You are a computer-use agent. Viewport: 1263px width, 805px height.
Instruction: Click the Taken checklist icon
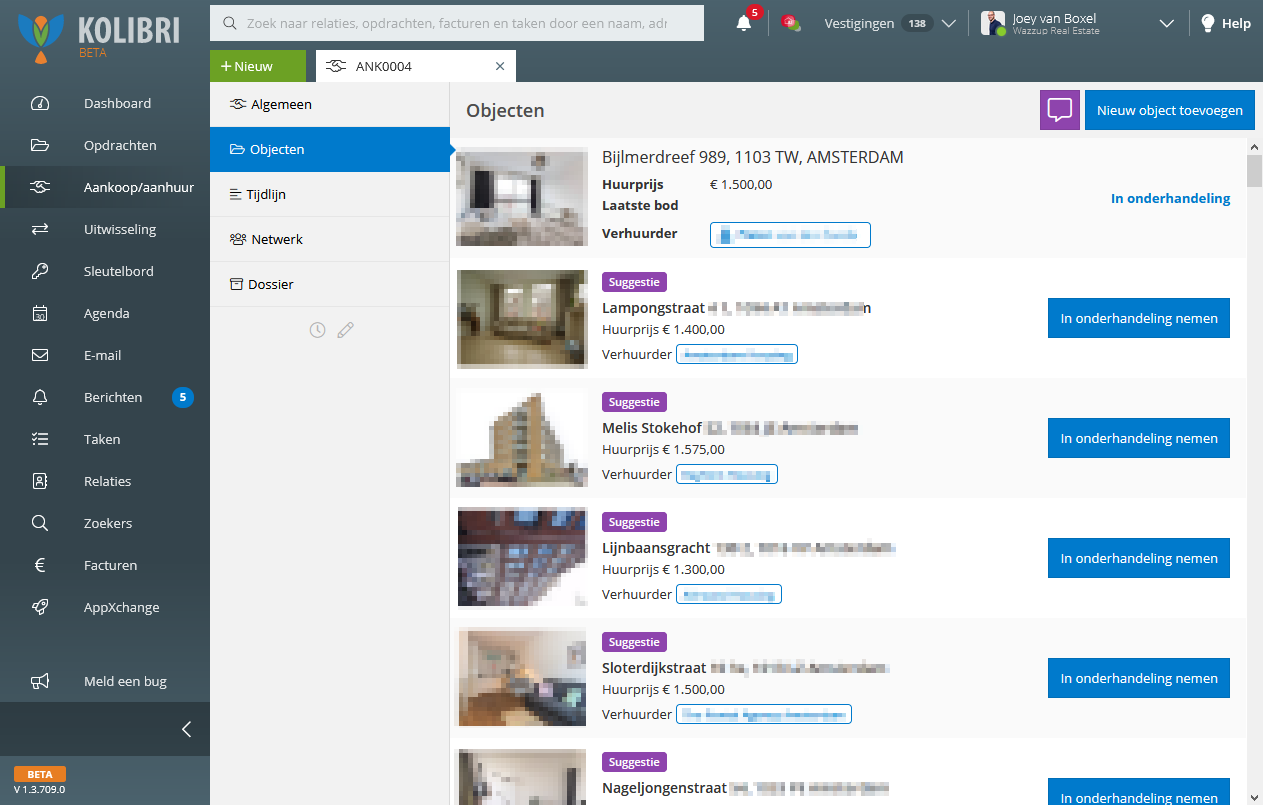point(40,439)
